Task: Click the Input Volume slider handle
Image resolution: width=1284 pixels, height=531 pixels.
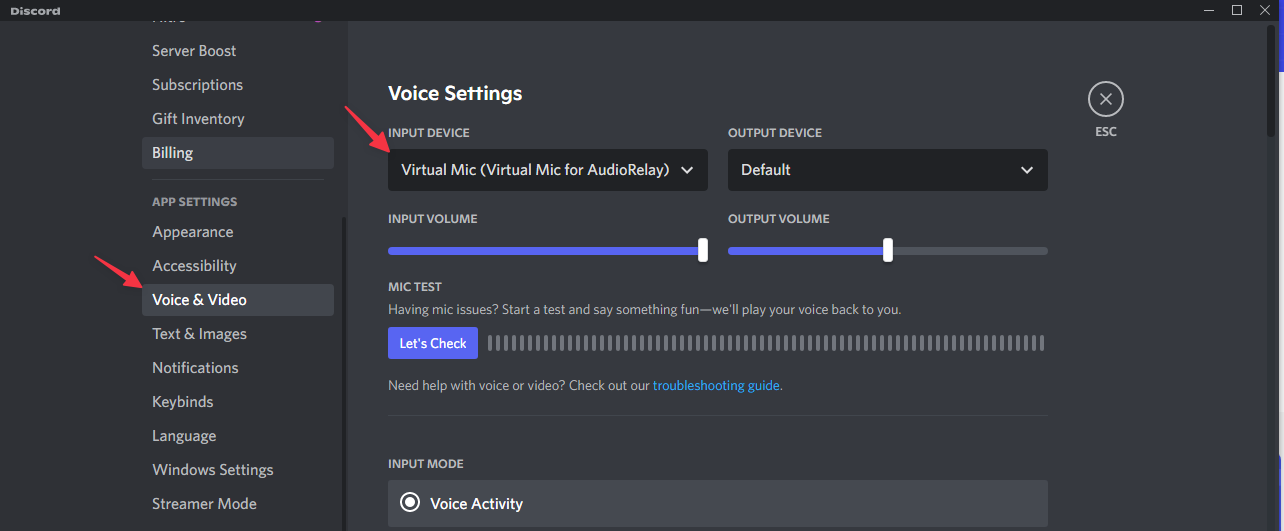Action: tap(703, 250)
